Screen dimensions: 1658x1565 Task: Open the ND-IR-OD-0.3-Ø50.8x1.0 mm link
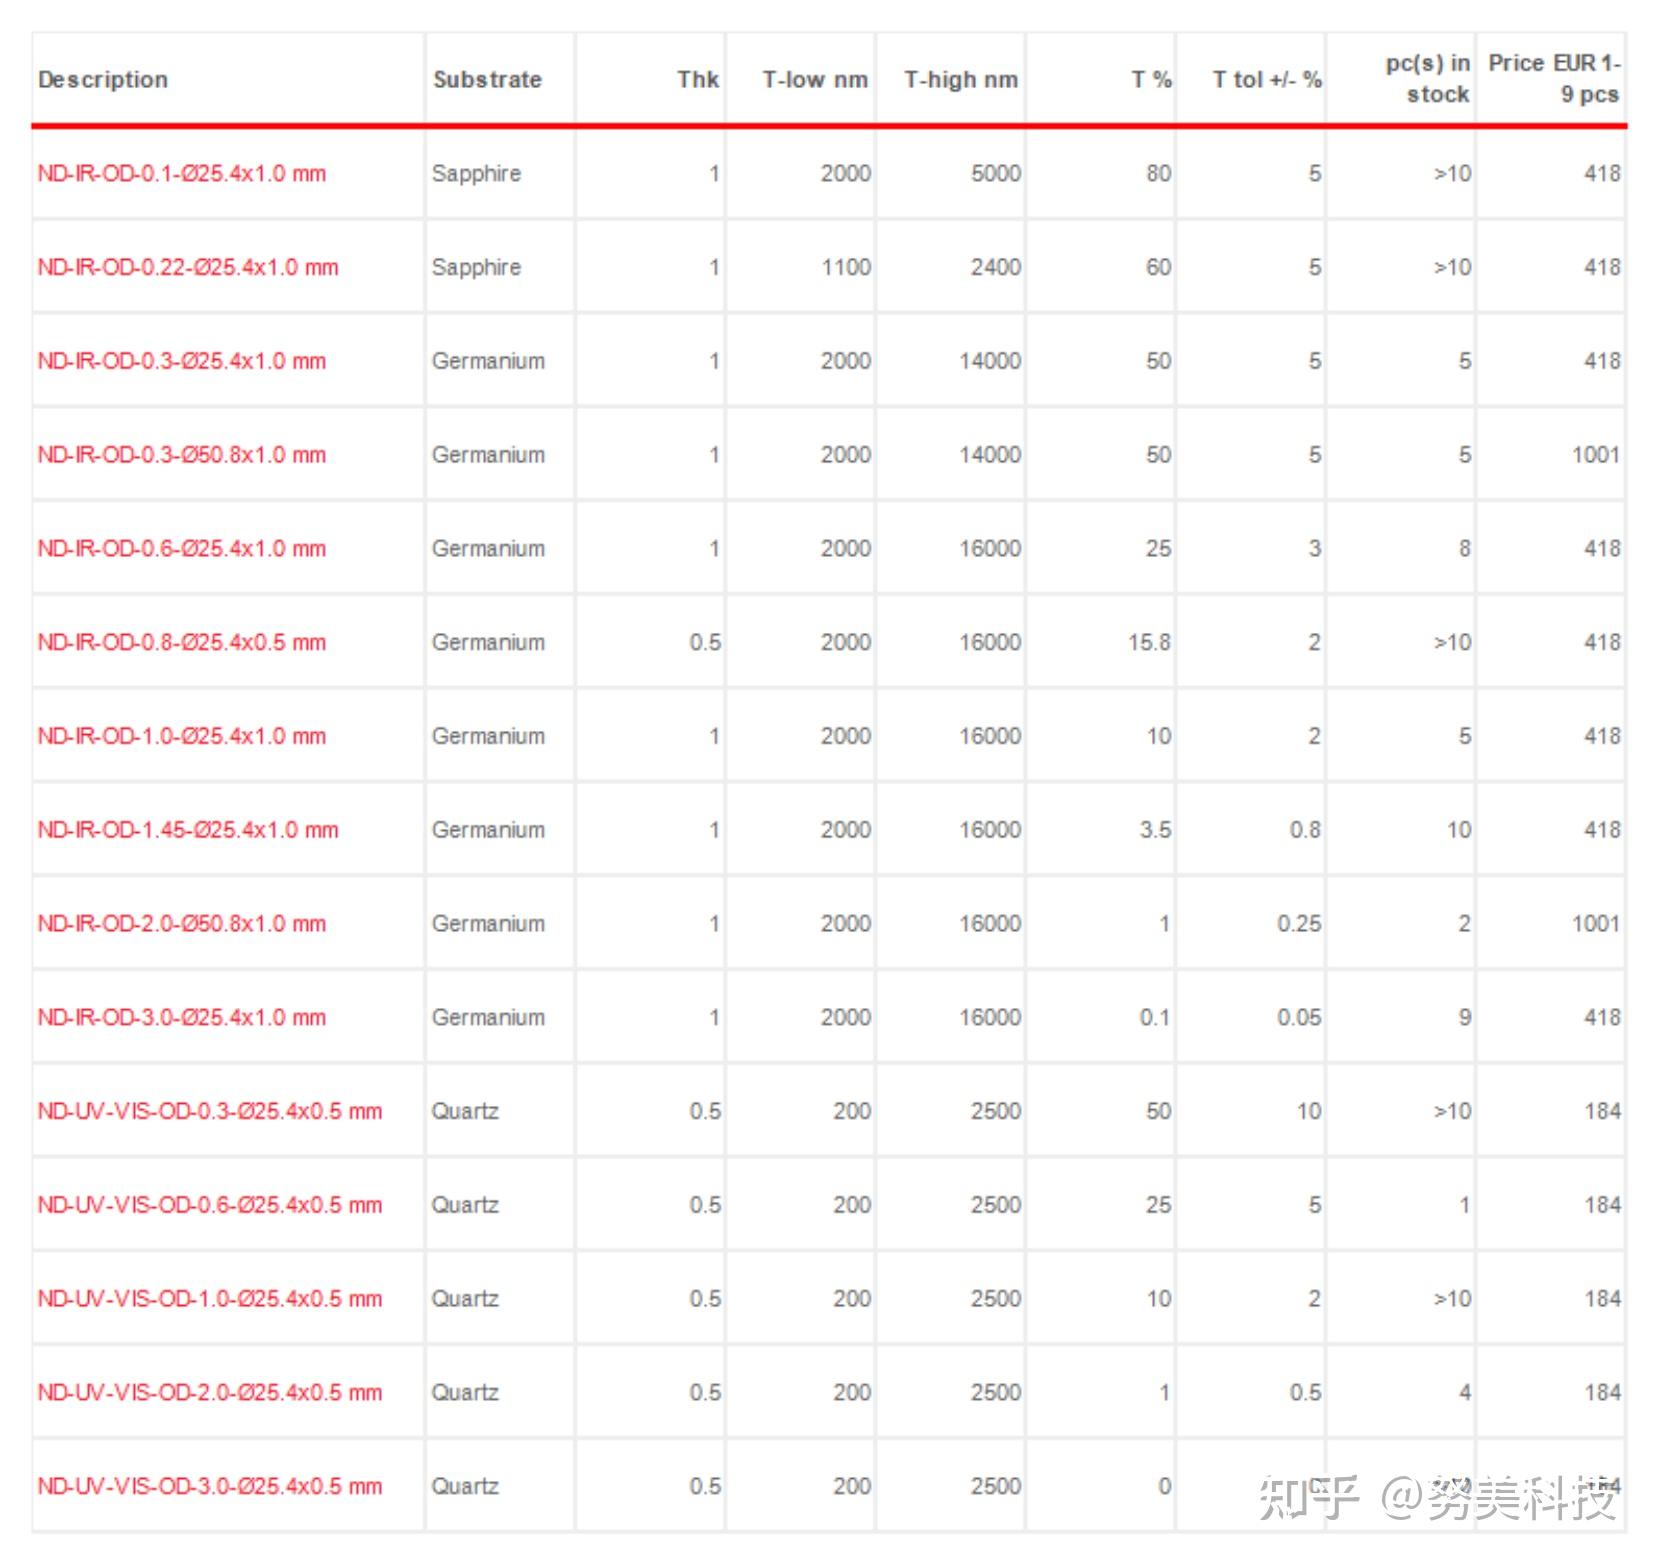(182, 455)
